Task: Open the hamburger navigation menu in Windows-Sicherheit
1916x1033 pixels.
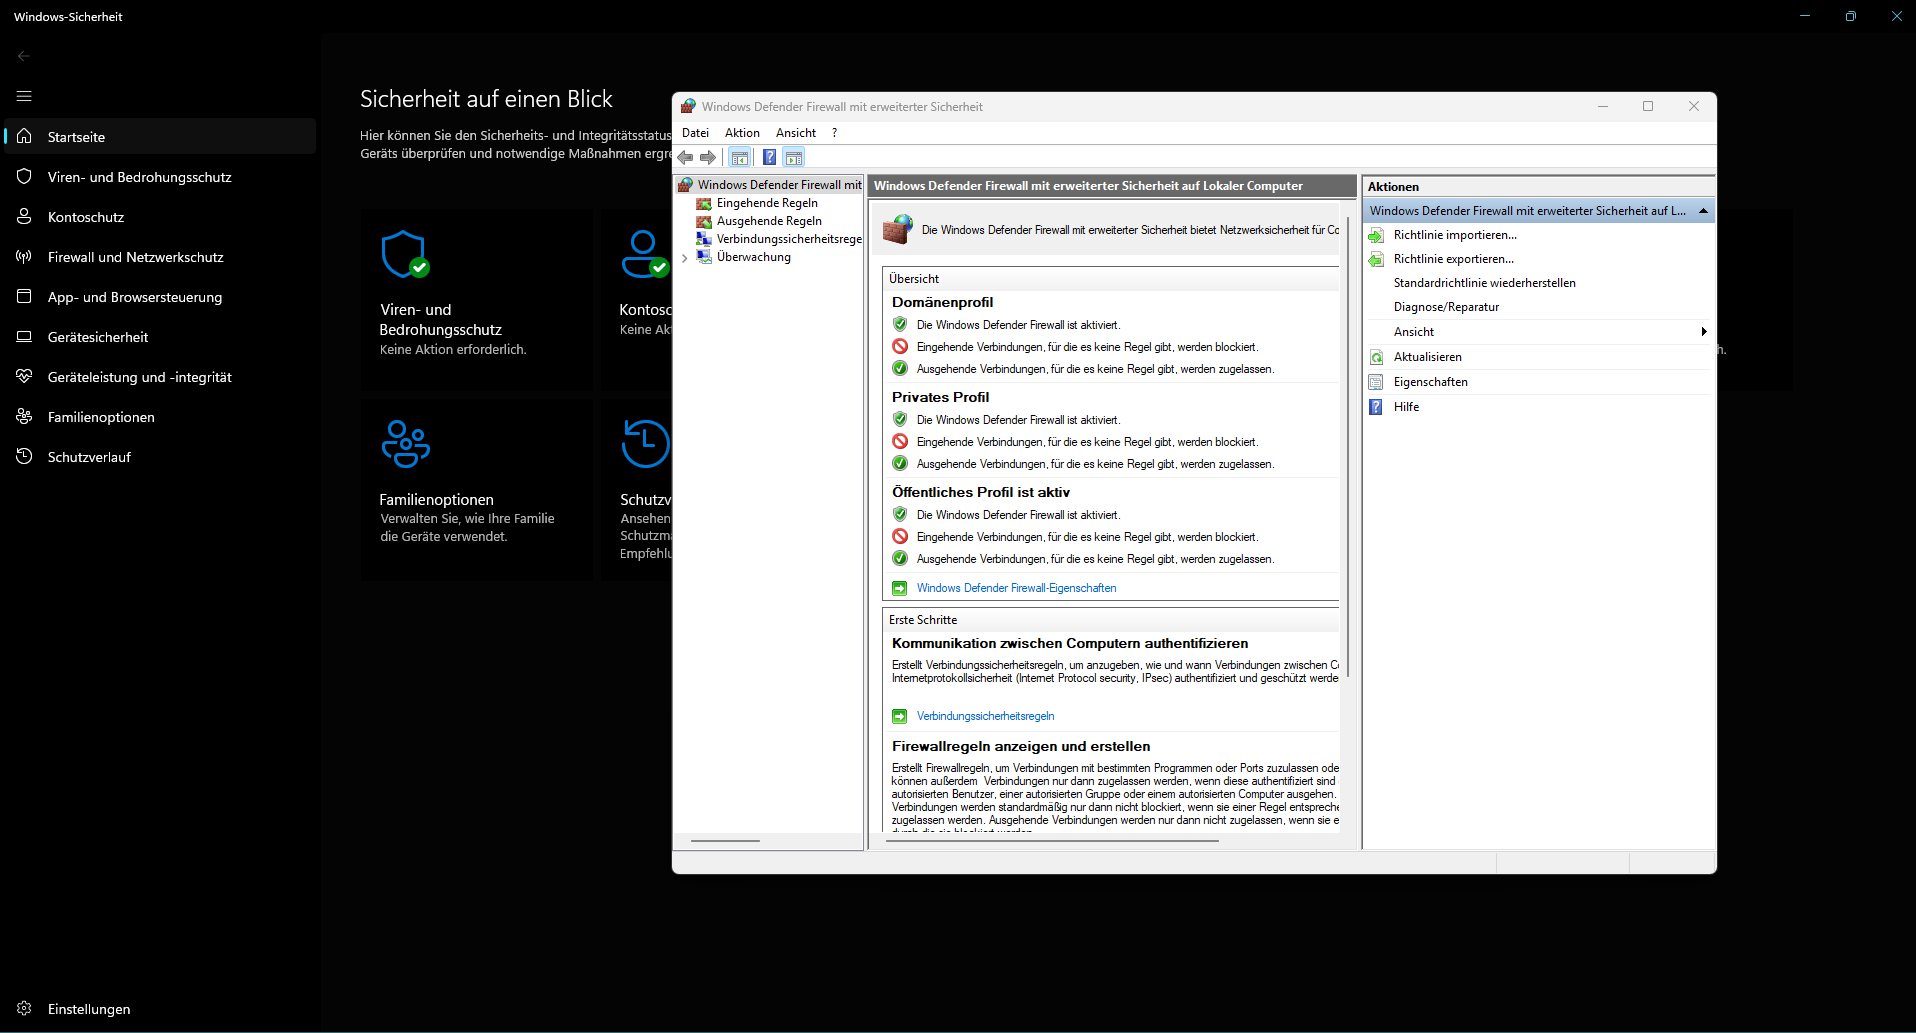Action: 24,96
